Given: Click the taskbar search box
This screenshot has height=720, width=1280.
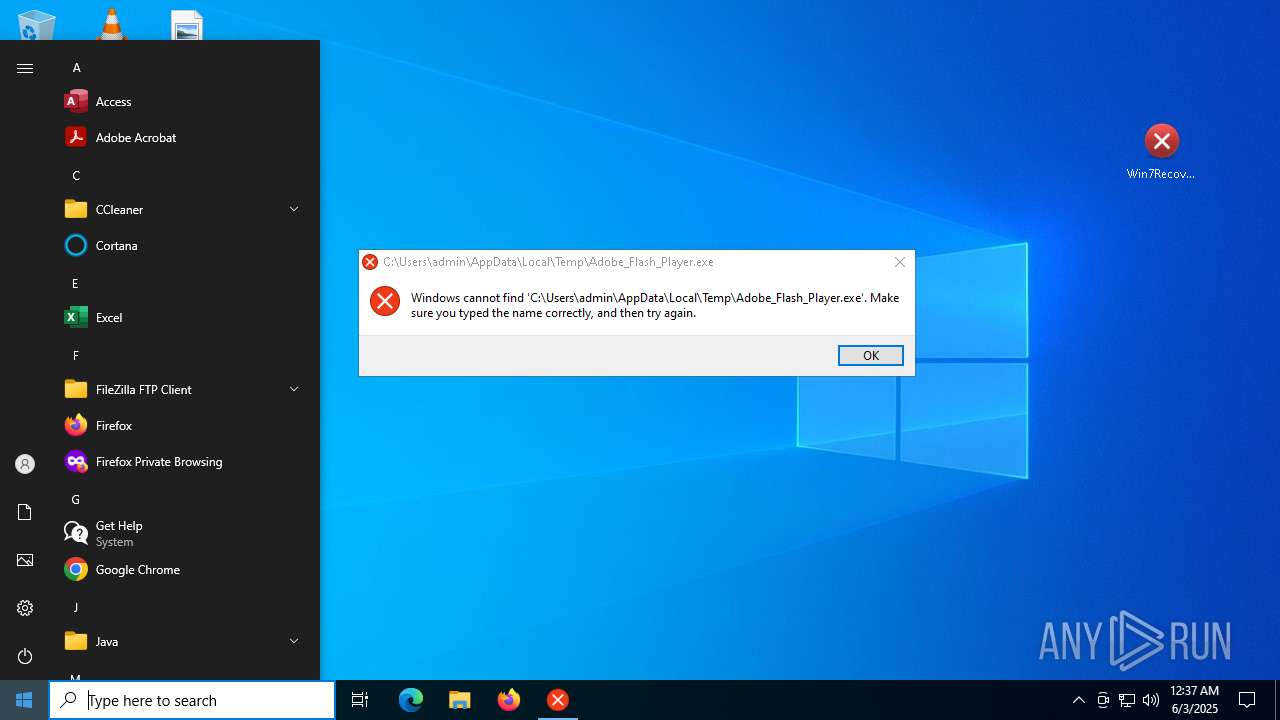Looking at the screenshot, I should coord(192,700).
